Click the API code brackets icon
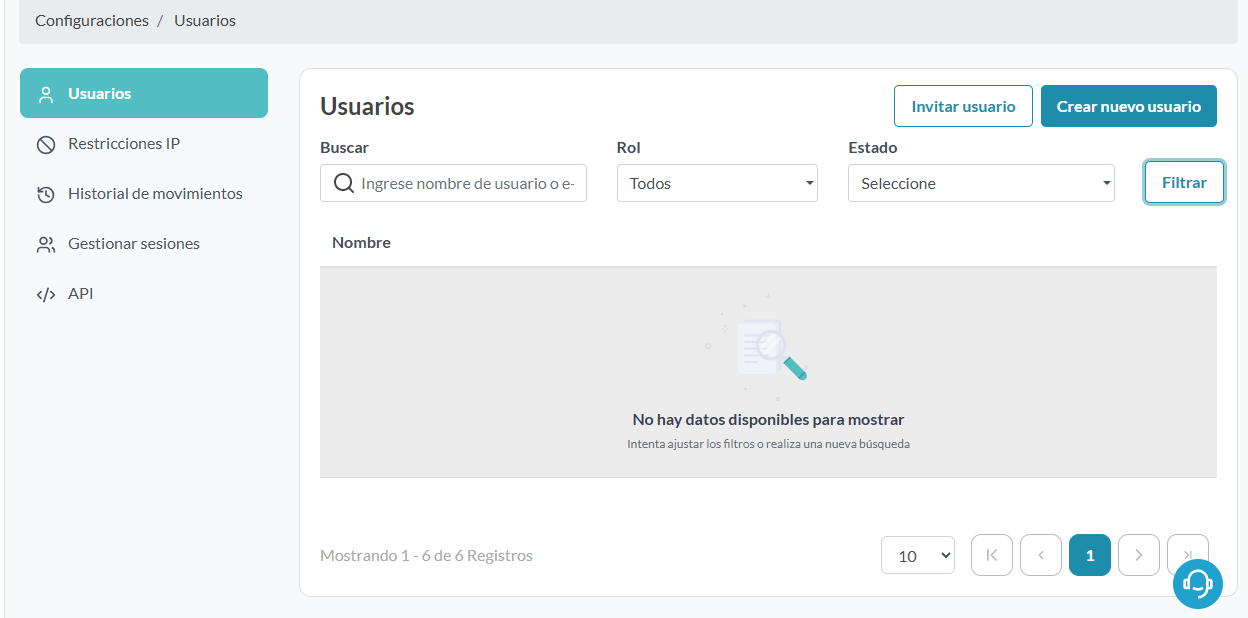 pos(45,294)
